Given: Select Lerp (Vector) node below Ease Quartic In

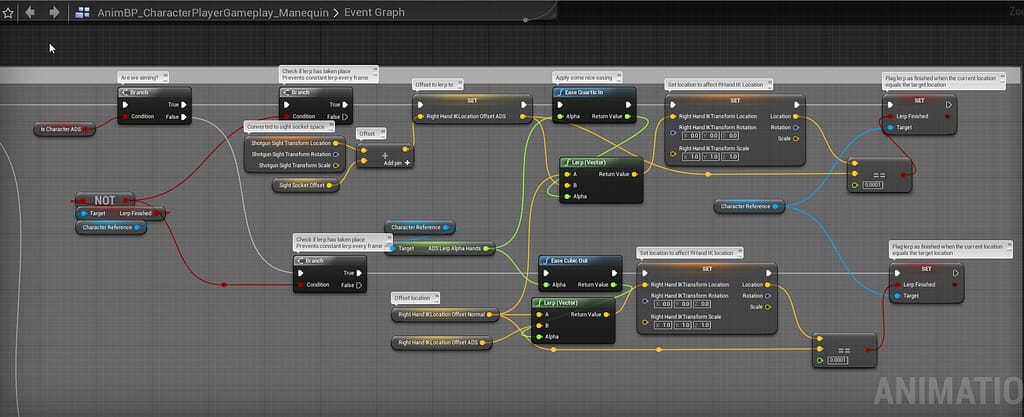Looking at the screenshot, I should [601, 180].
